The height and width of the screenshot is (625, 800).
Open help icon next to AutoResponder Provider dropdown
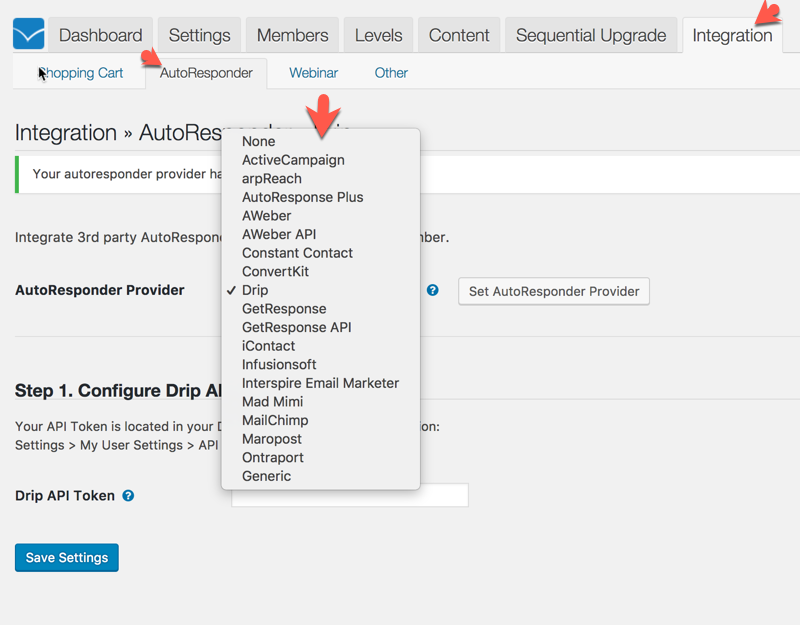click(x=433, y=290)
